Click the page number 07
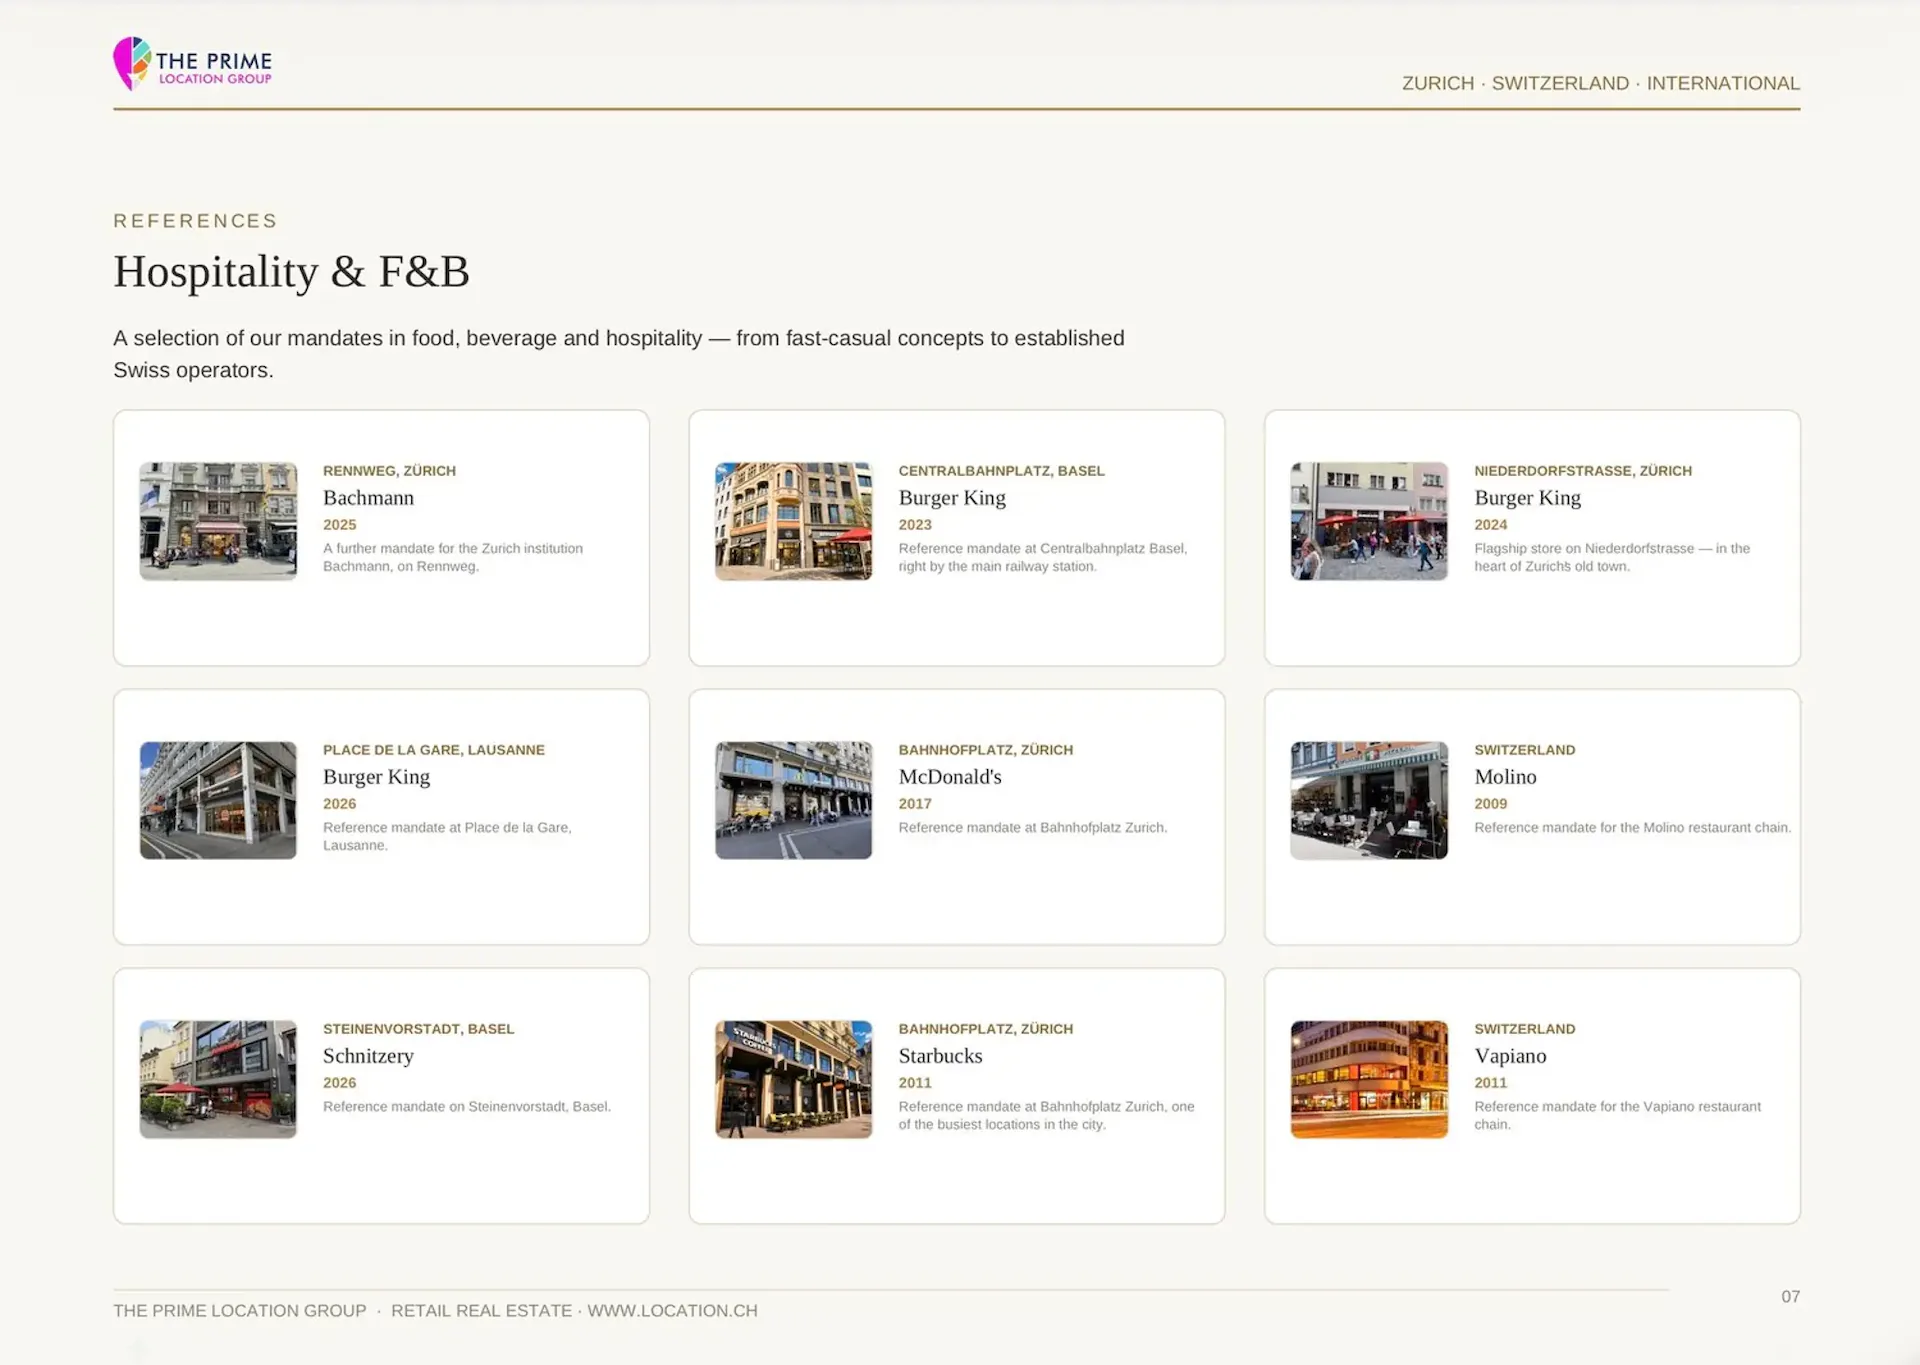1920x1365 pixels. click(1790, 1297)
